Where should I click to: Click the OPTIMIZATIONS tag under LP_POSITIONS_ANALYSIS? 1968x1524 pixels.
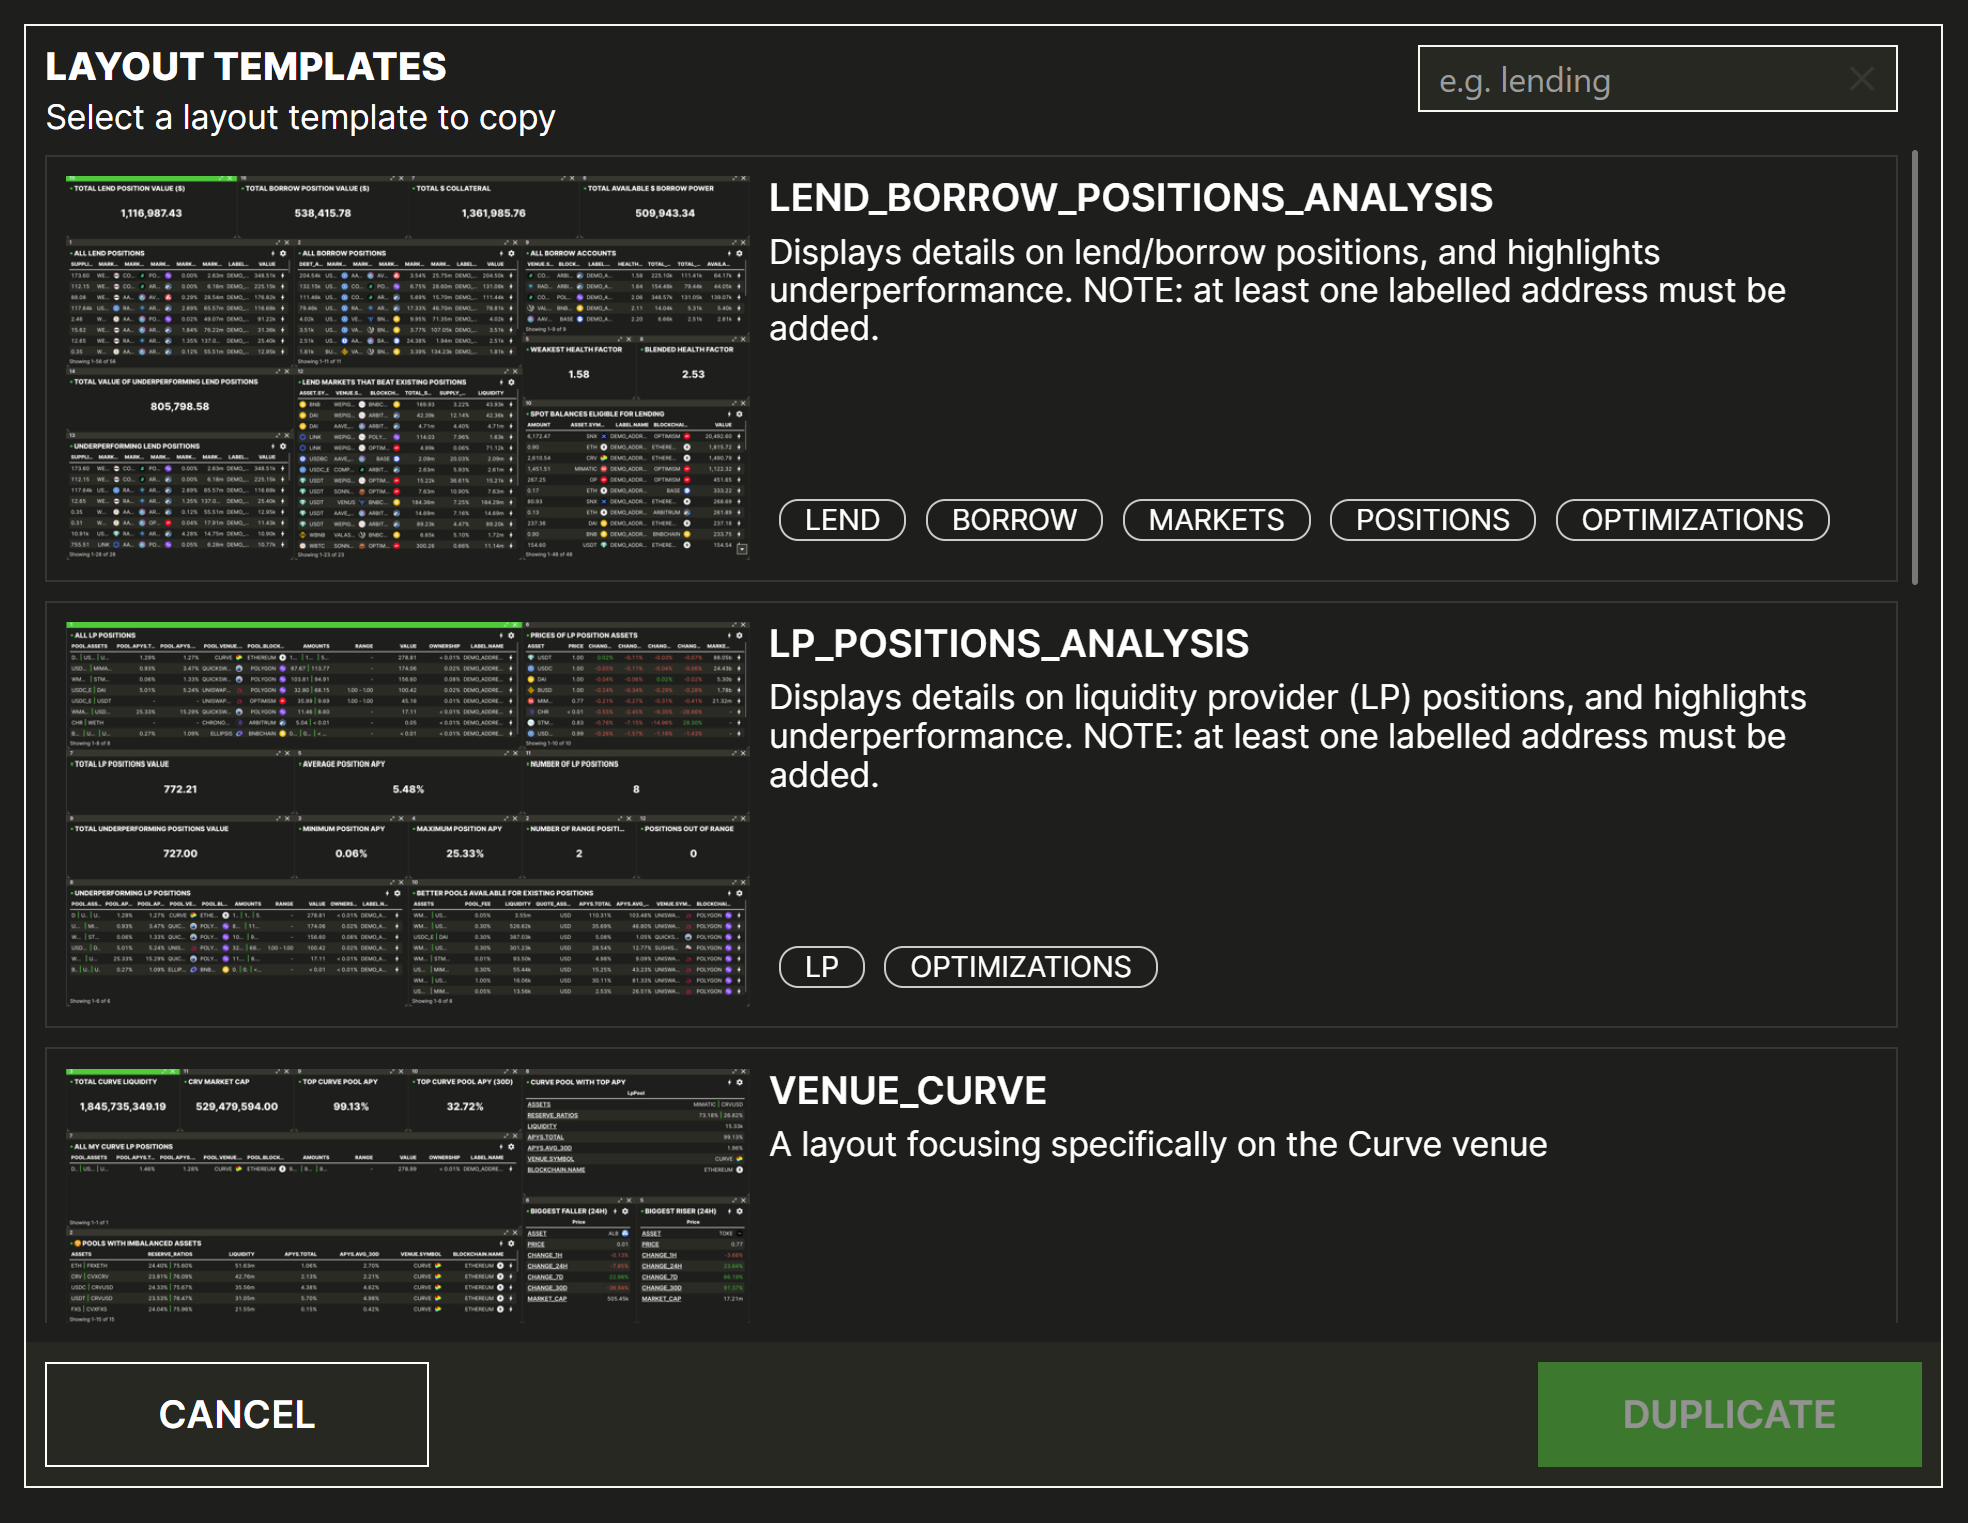click(1020, 967)
